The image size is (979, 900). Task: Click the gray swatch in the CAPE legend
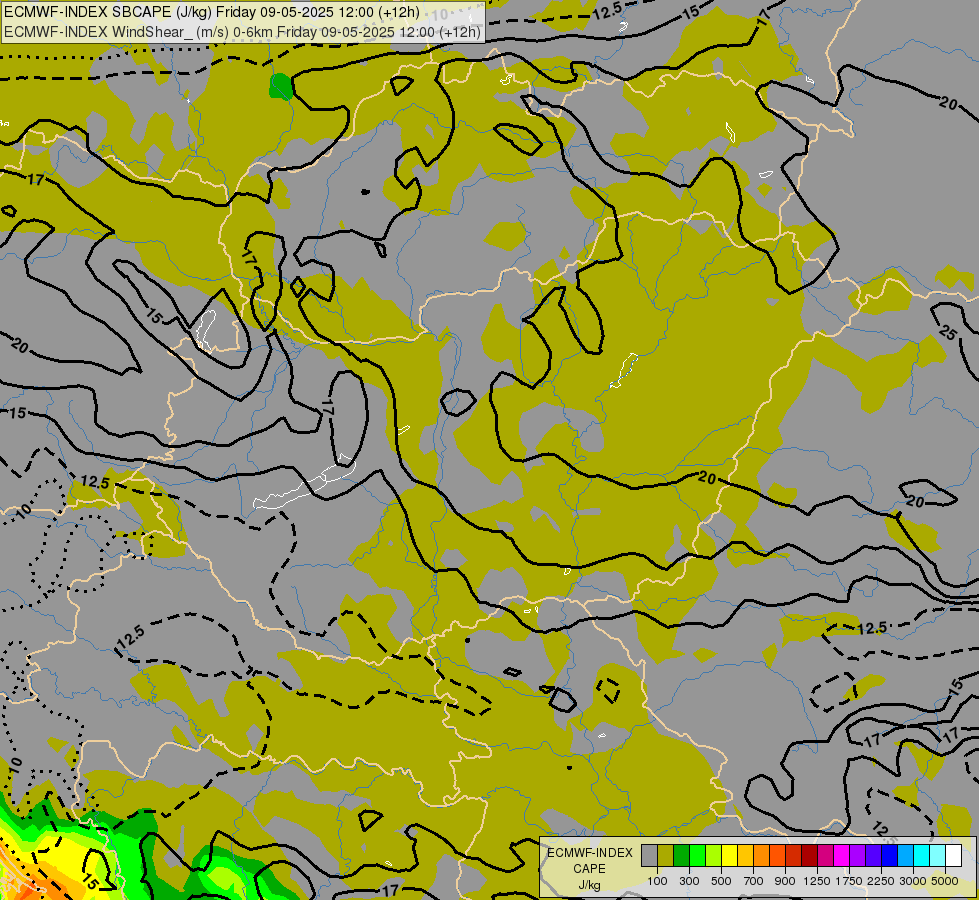pyautogui.click(x=649, y=856)
